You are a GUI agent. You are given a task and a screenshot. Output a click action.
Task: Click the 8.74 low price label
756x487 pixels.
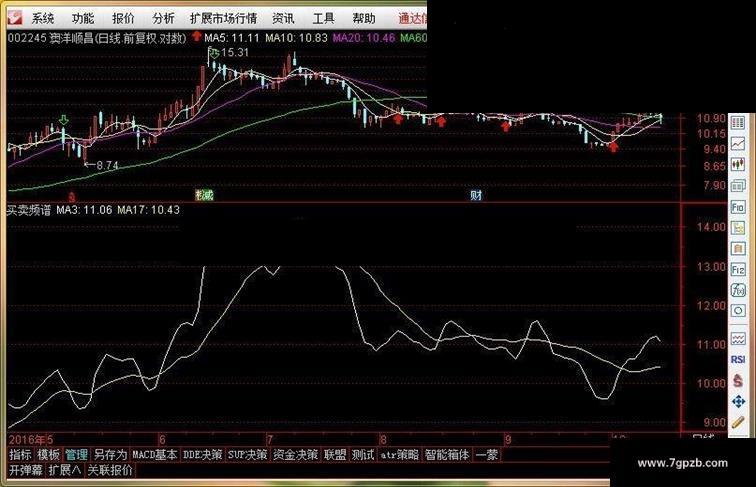click(x=107, y=165)
